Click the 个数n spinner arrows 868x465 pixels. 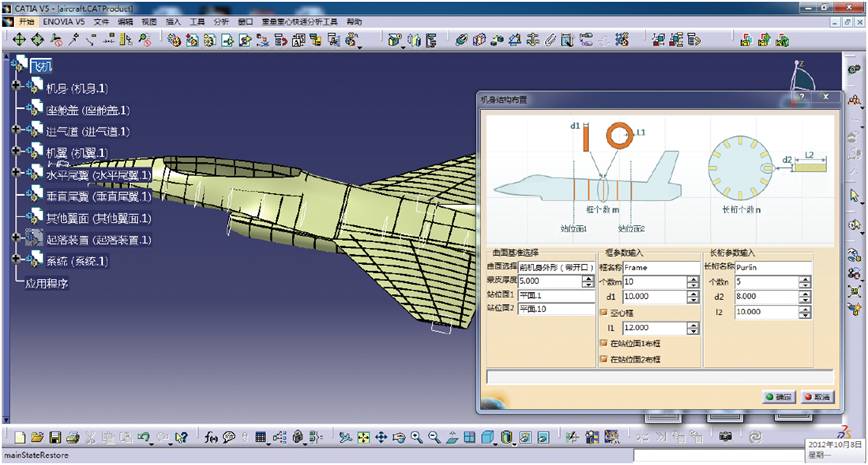point(805,282)
